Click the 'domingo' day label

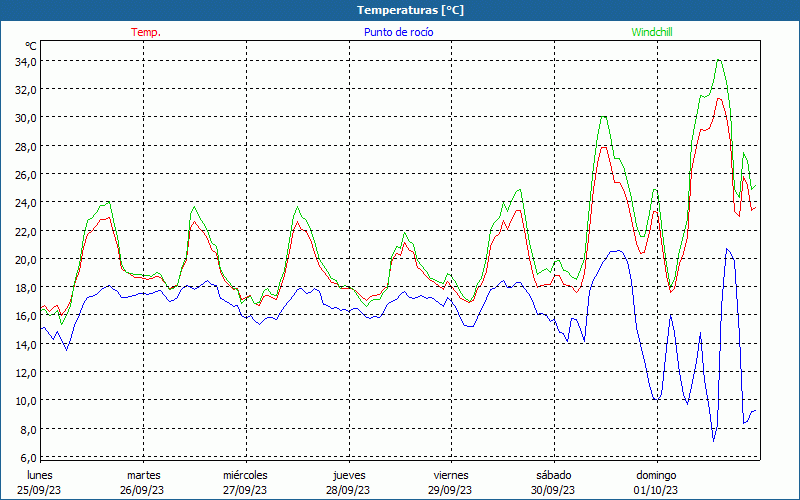coord(656,475)
